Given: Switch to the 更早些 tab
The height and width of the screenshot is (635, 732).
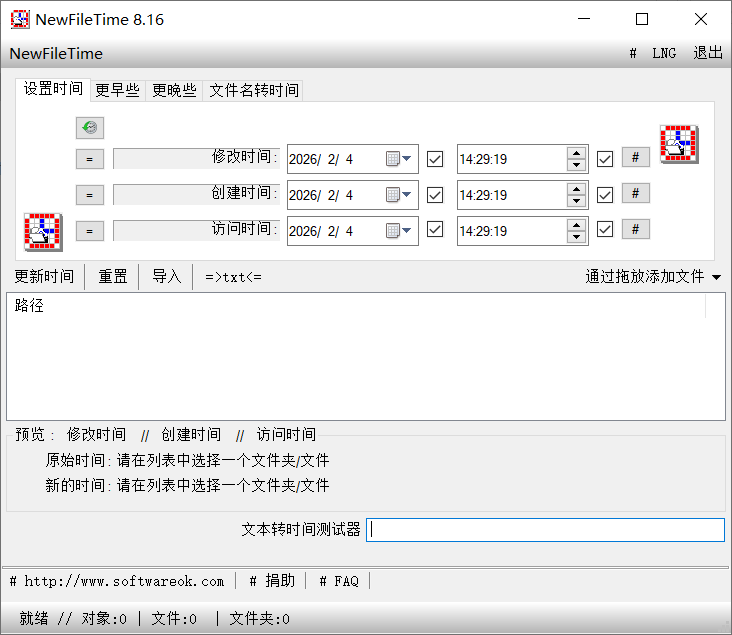Looking at the screenshot, I should pos(117,91).
